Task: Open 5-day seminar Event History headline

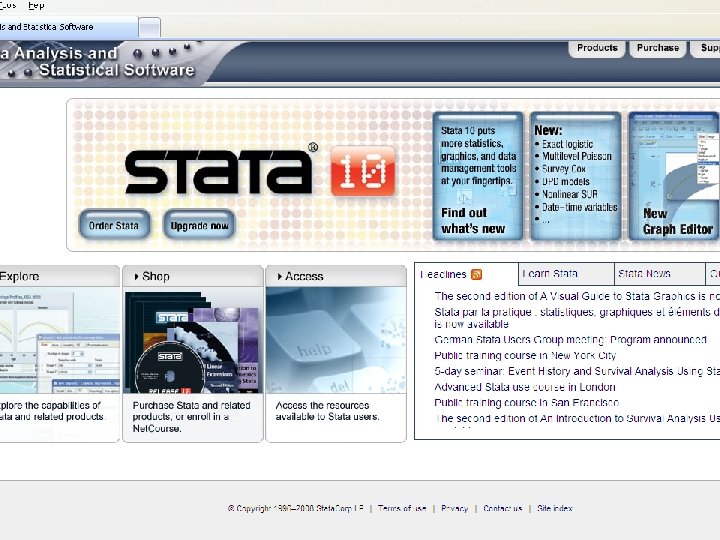Action: point(577,371)
